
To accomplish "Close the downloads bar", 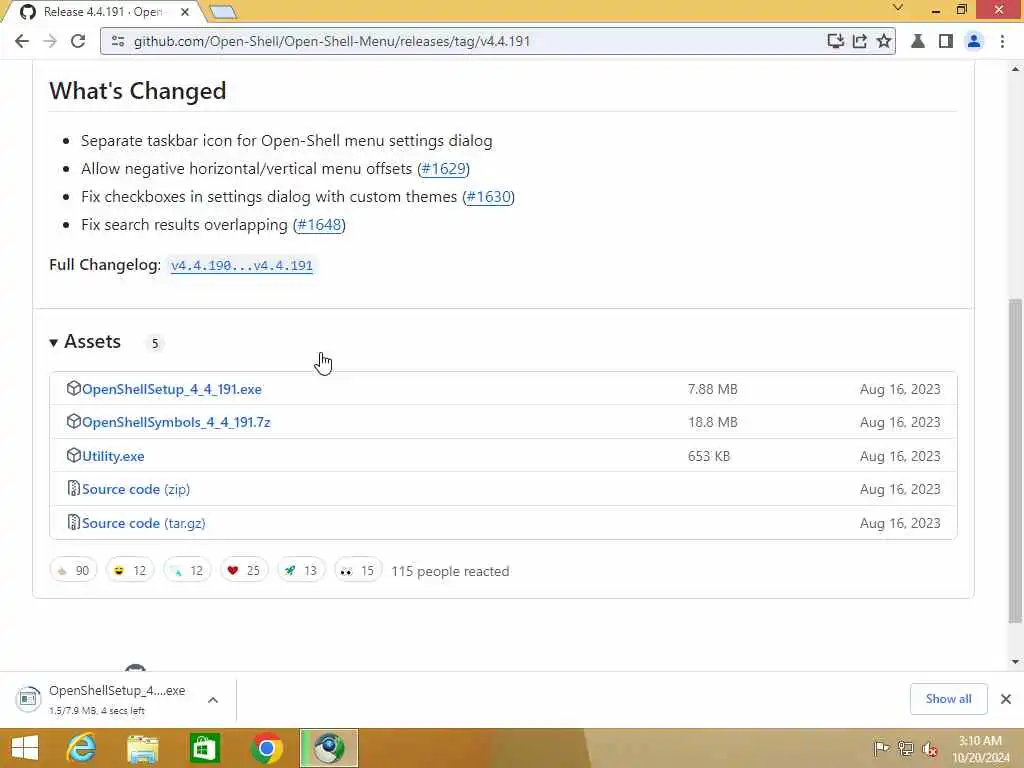I will pos(1006,699).
